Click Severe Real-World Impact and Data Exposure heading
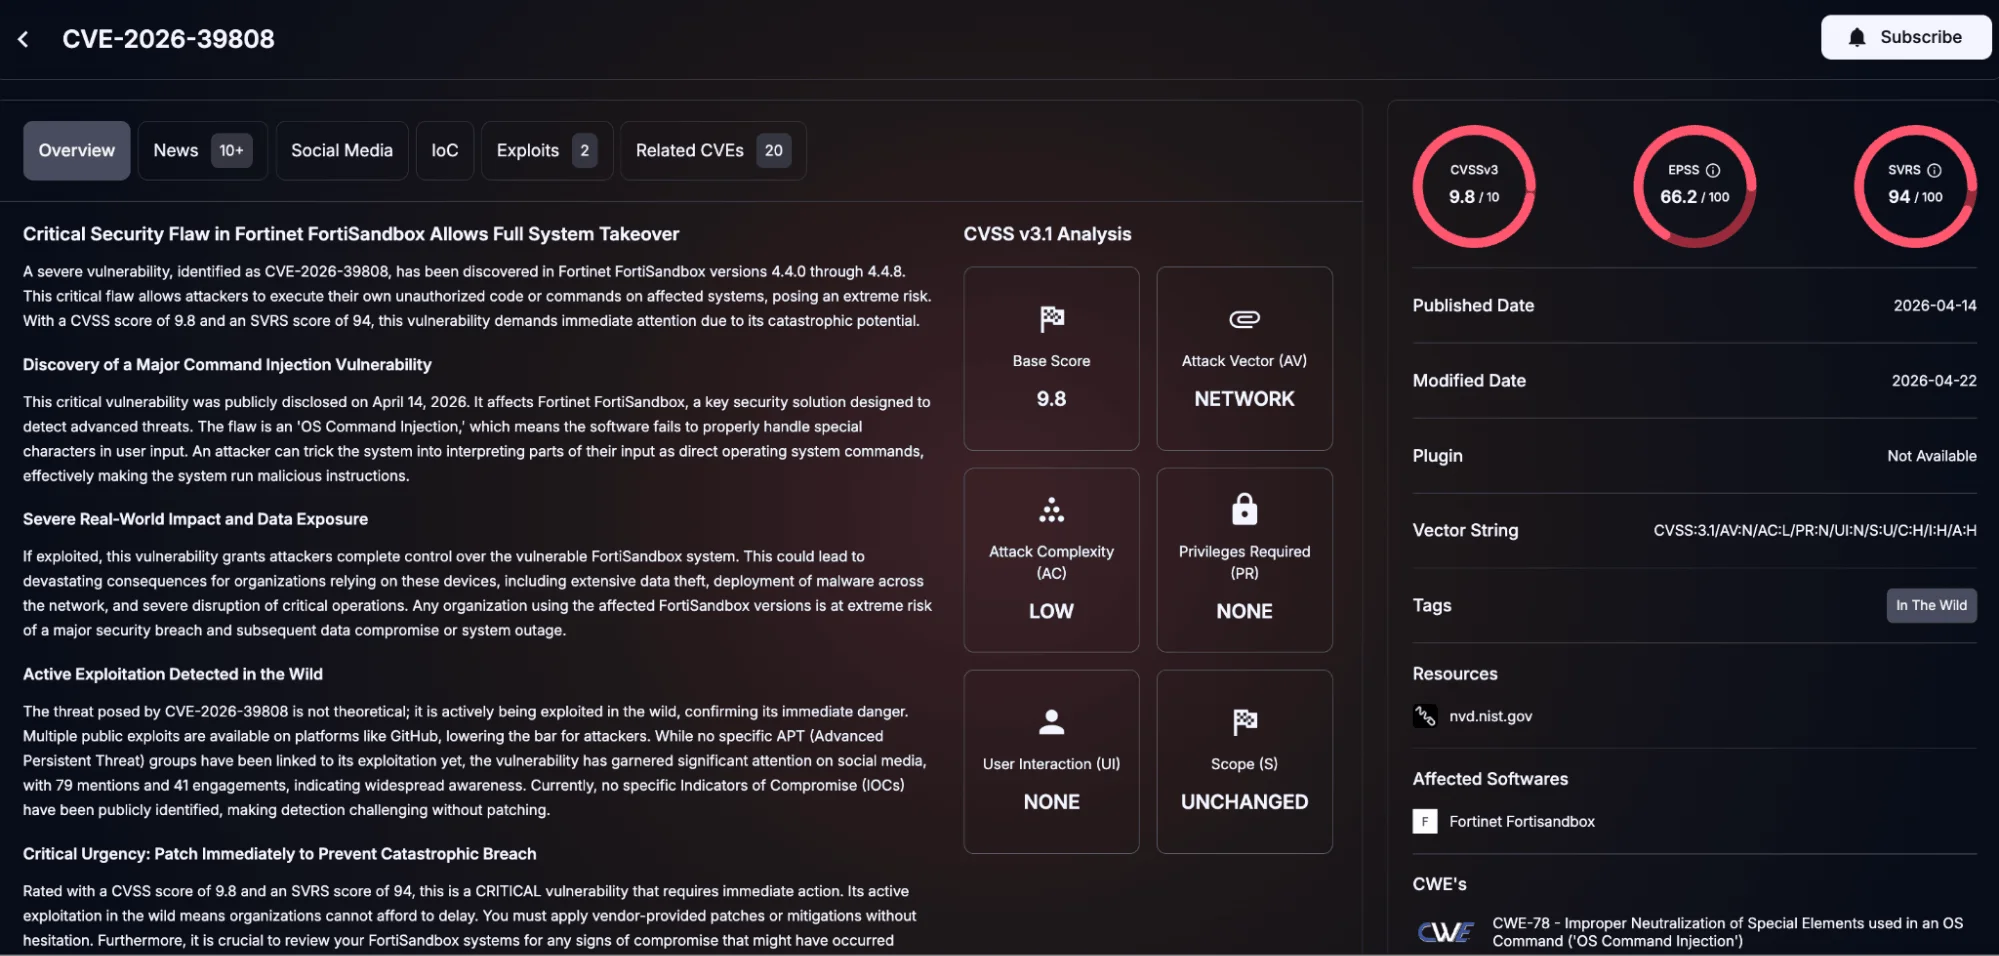1999x956 pixels. [195, 519]
